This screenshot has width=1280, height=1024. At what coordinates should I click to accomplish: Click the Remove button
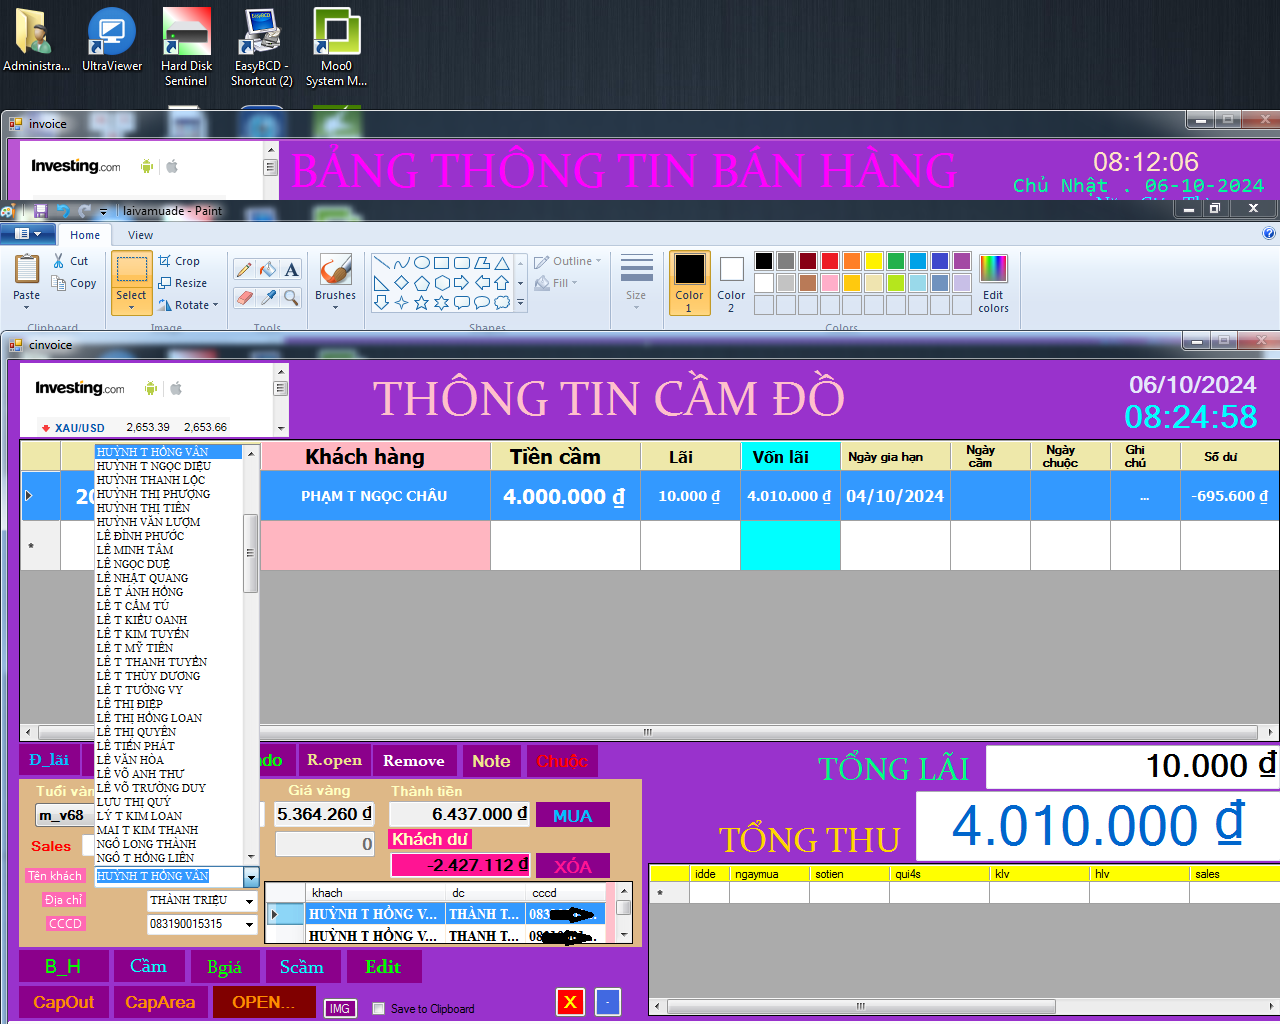[414, 761]
